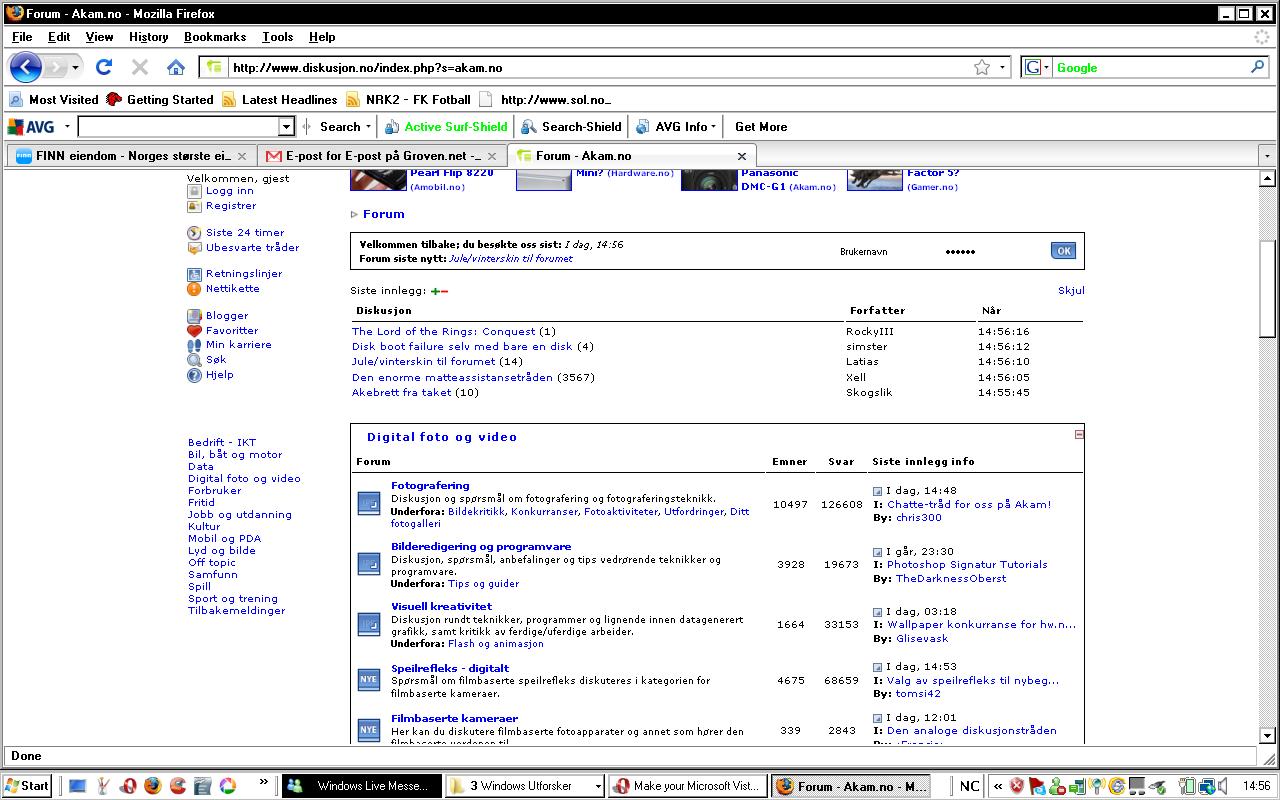Click the NYE icon beside Speilrefleks - digitalt
The width and height of the screenshot is (1280, 800).
tap(369, 680)
